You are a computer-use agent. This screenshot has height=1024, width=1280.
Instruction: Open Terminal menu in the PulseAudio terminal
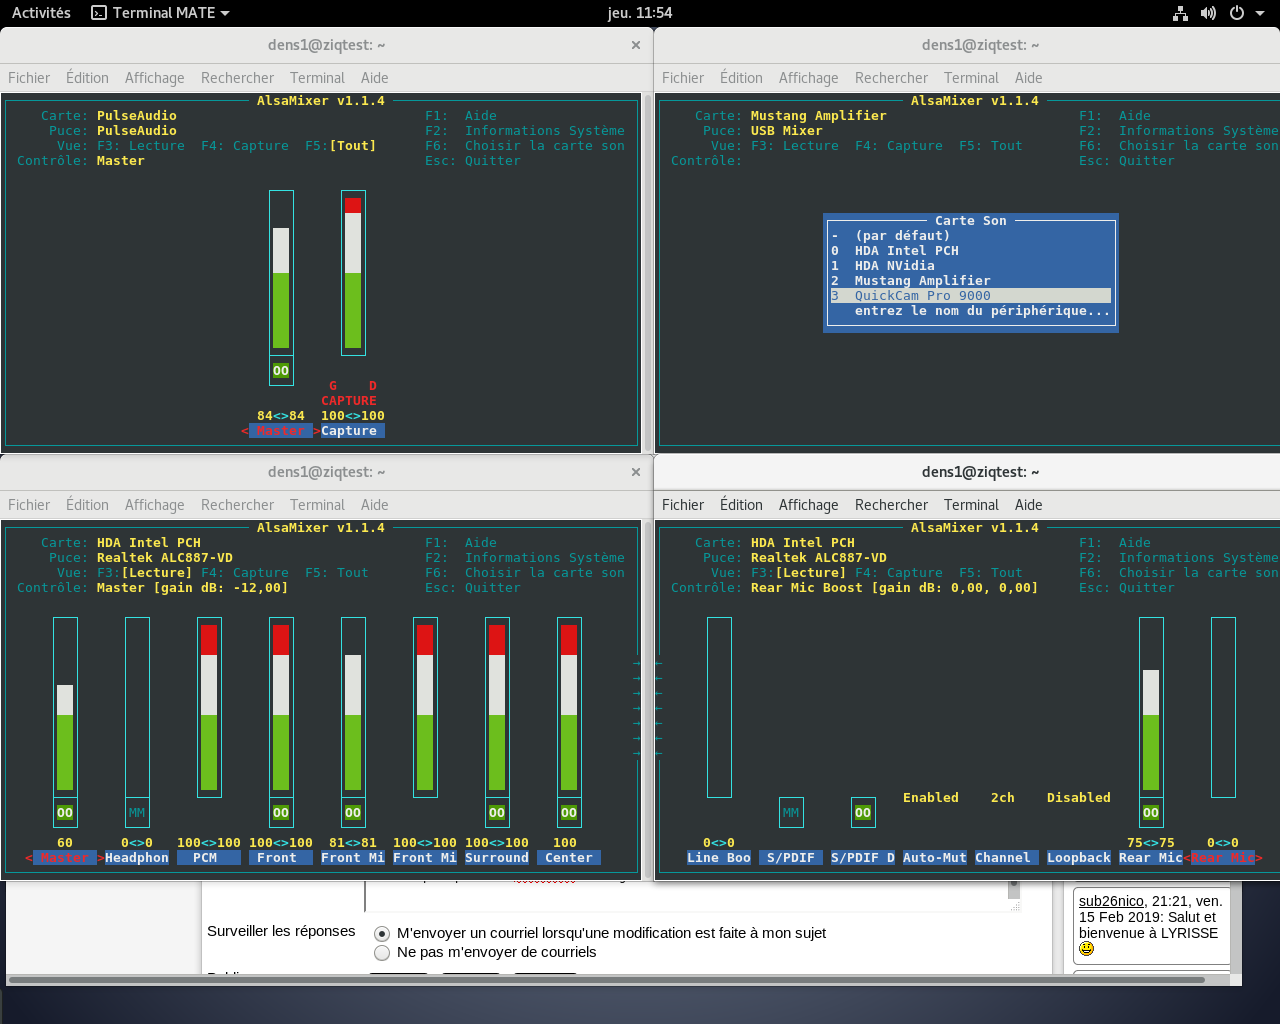tap(317, 78)
